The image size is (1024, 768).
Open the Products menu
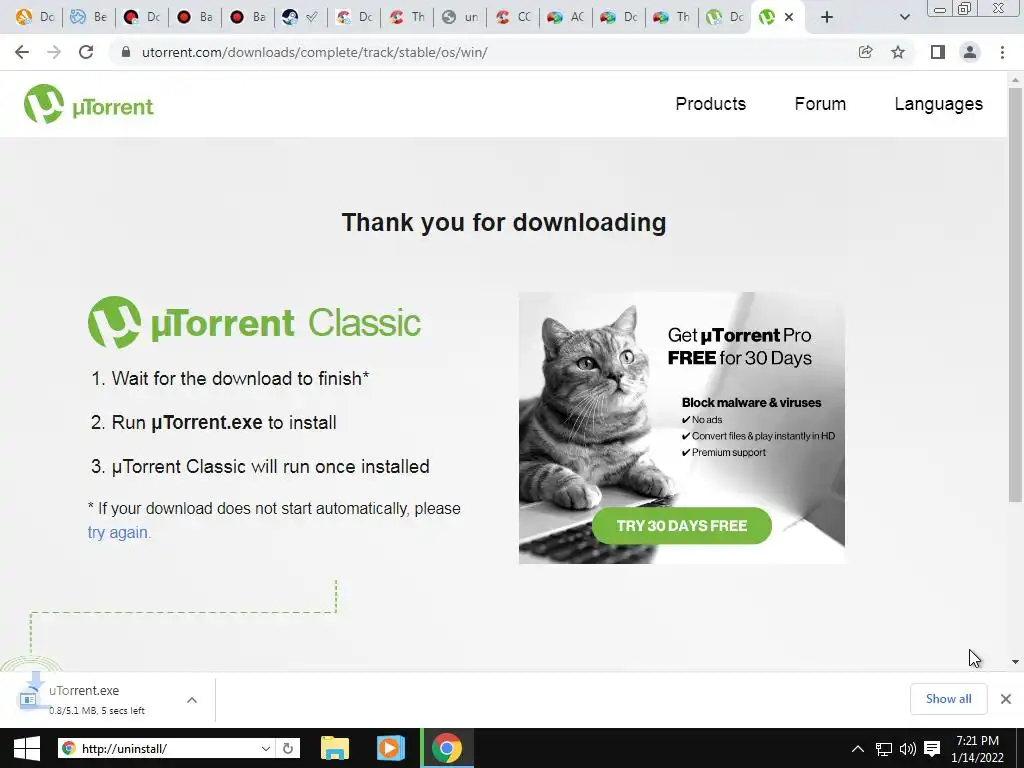[x=711, y=104]
